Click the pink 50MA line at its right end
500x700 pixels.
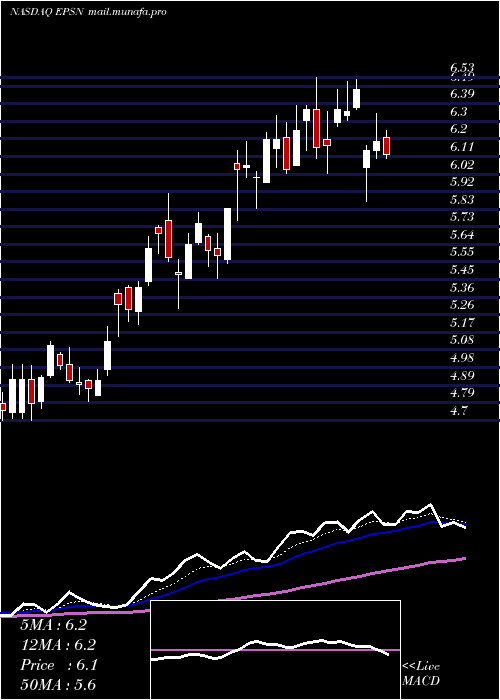(x=463, y=558)
